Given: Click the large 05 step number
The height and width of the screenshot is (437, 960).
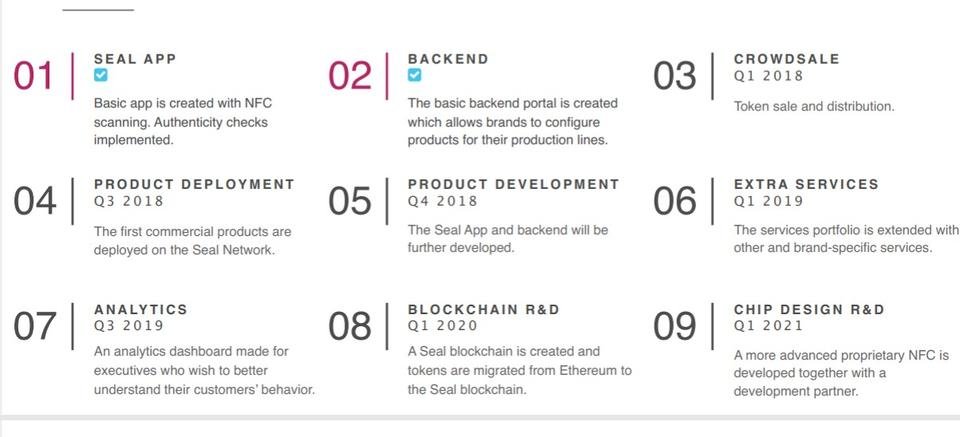Looking at the screenshot, I should 350,201.
